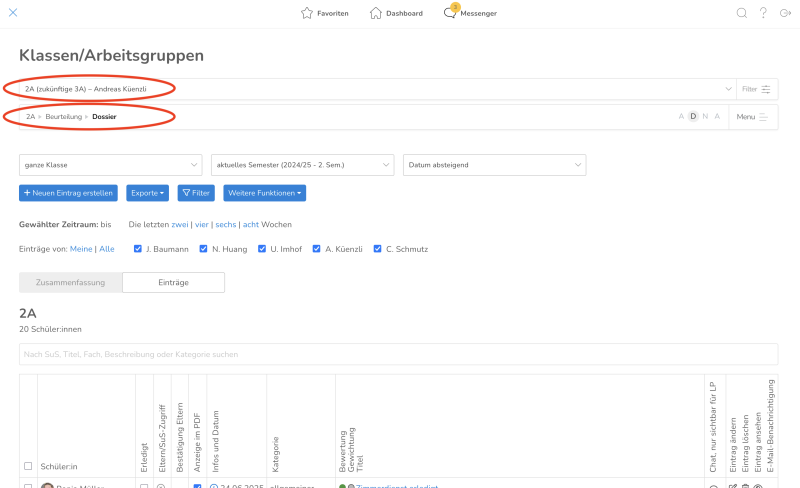The image size is (800, 488).
Task: Toggle N. Huang checkbox
Action: point(203,248)
